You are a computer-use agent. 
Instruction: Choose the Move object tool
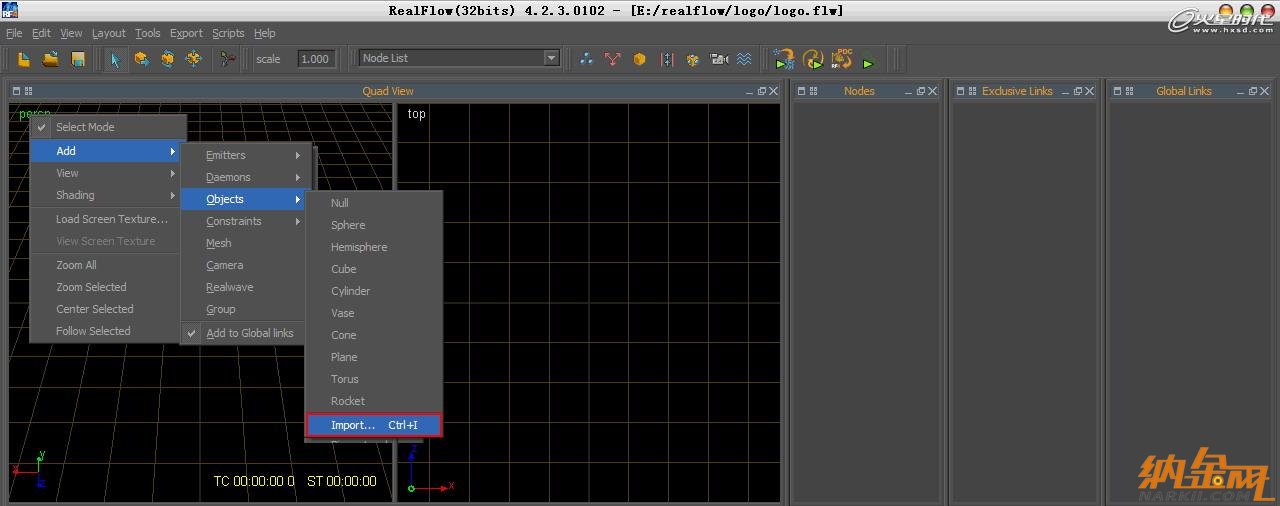(x=141, y=59)
